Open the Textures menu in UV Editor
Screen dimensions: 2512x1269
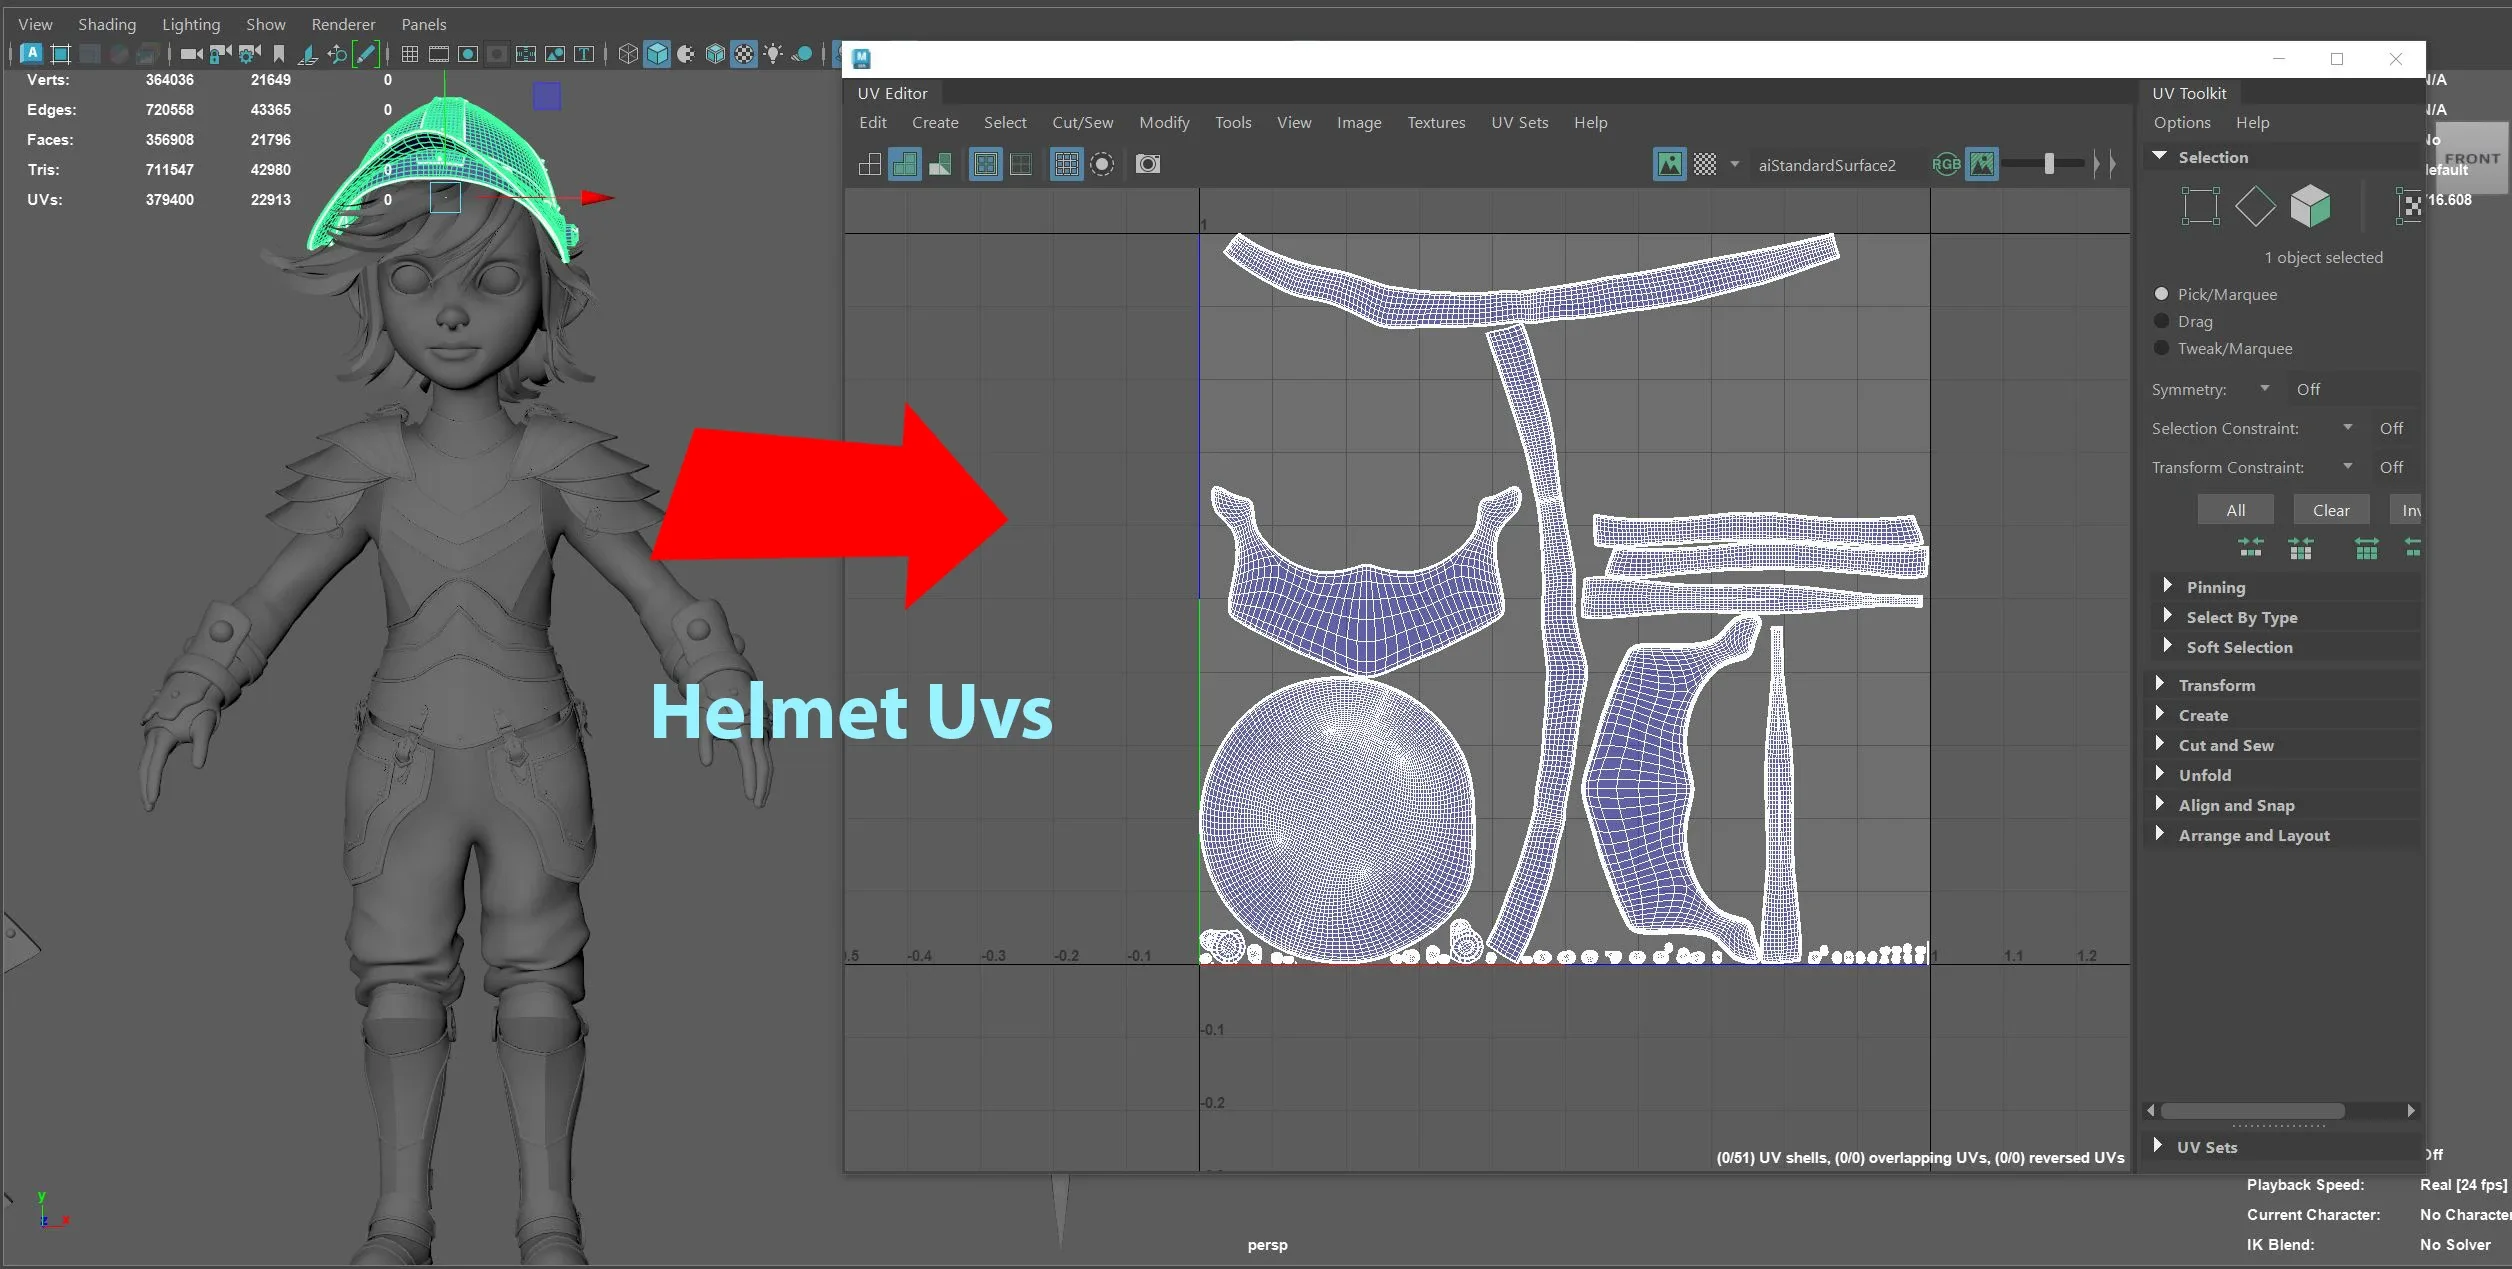(1436, 122)
